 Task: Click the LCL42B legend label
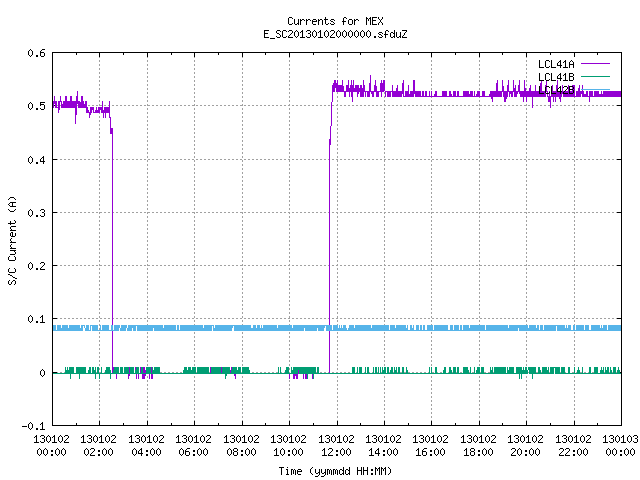pyautogui.click(x=556, y=90)
